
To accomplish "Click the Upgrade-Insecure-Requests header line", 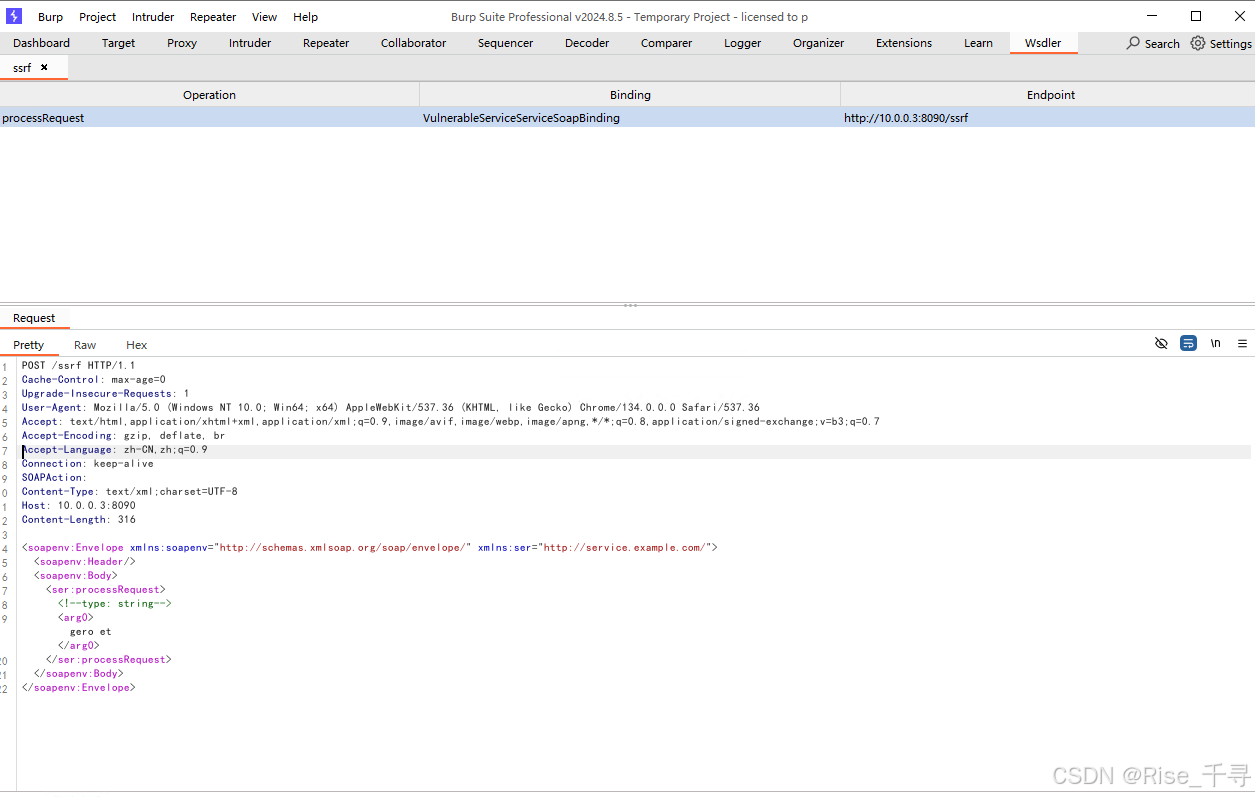I will (x=105, y=394).
